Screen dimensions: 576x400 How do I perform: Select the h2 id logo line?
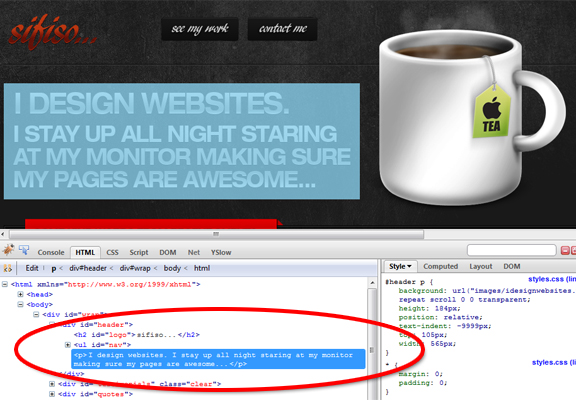[x=137, y=335]
